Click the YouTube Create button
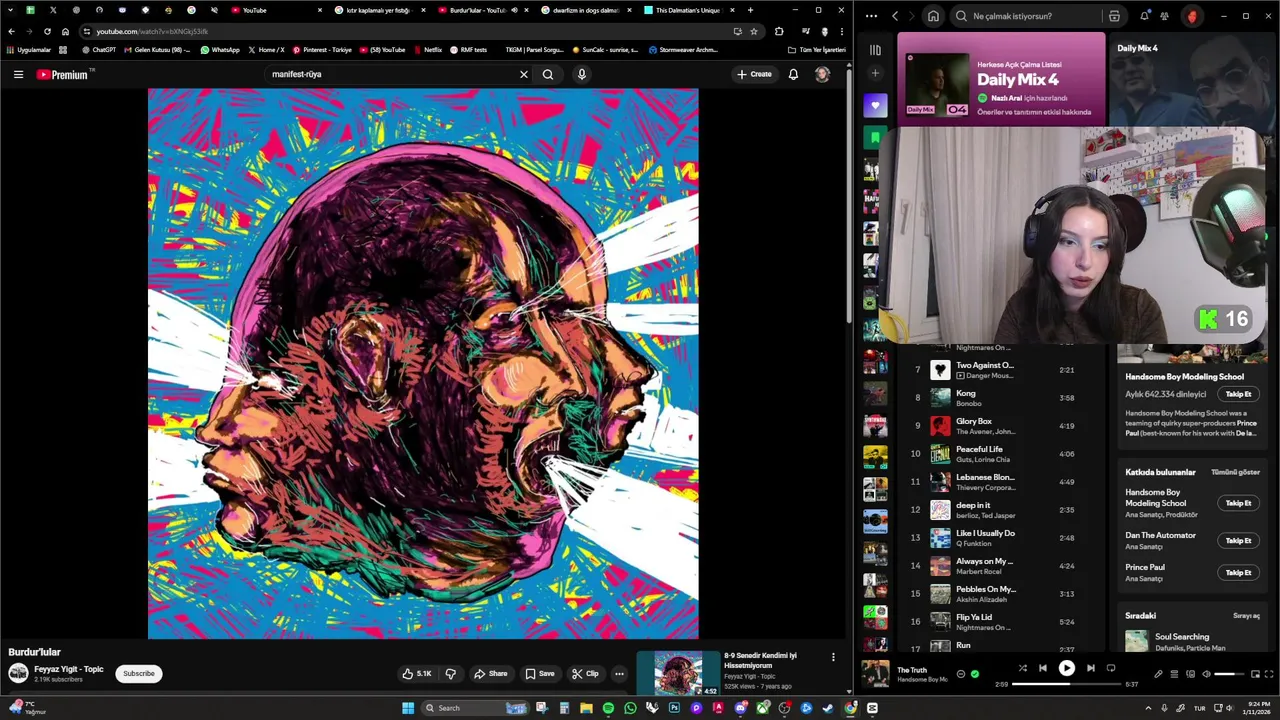 pyautogui.click(x=754, y=74)
